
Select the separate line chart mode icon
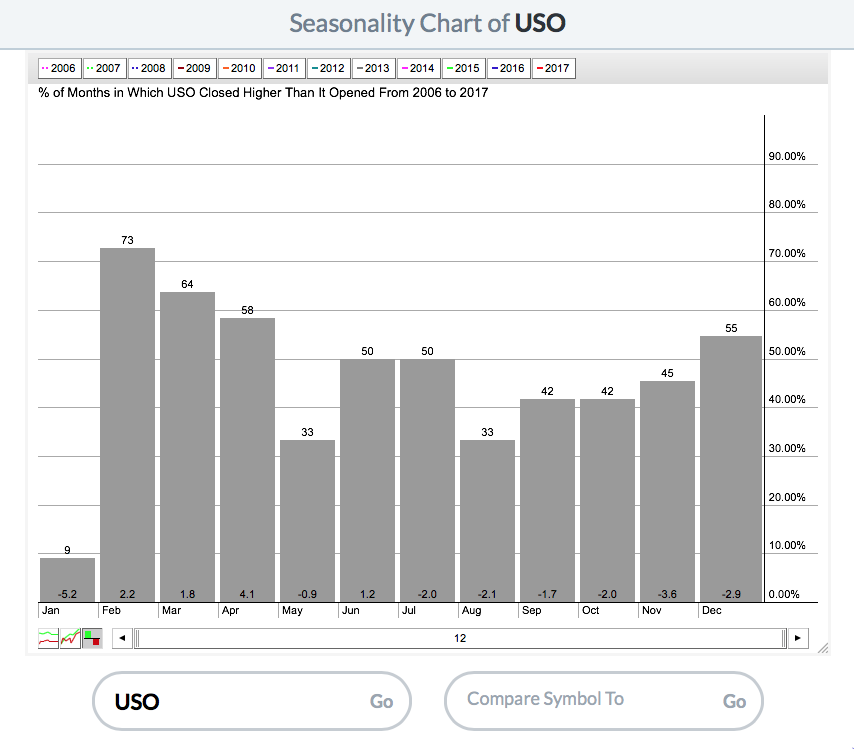click(48, 638)
